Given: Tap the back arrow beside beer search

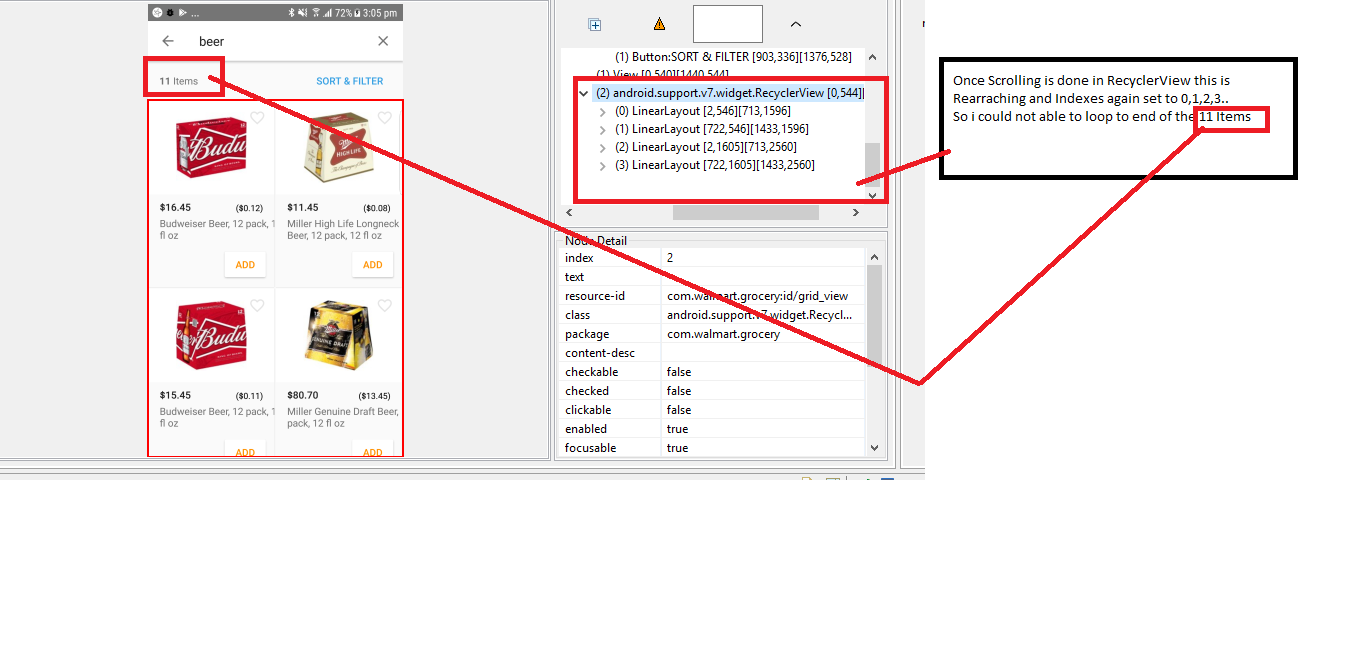Looking at the screenshot, I should 168,41.
